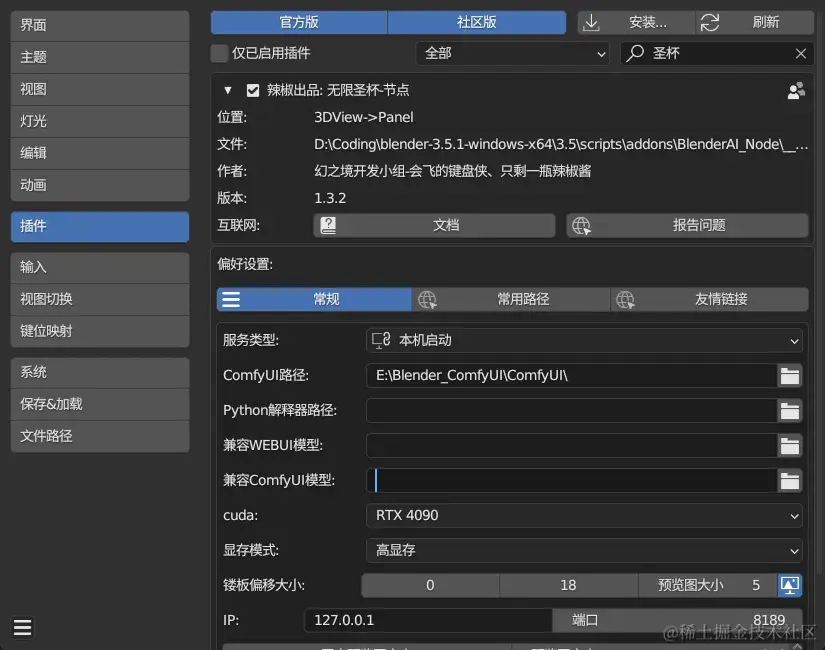This screenshot has height=650, width=825.
Task: Open the 文件路径 preferences section
Action: pos(100,436)
